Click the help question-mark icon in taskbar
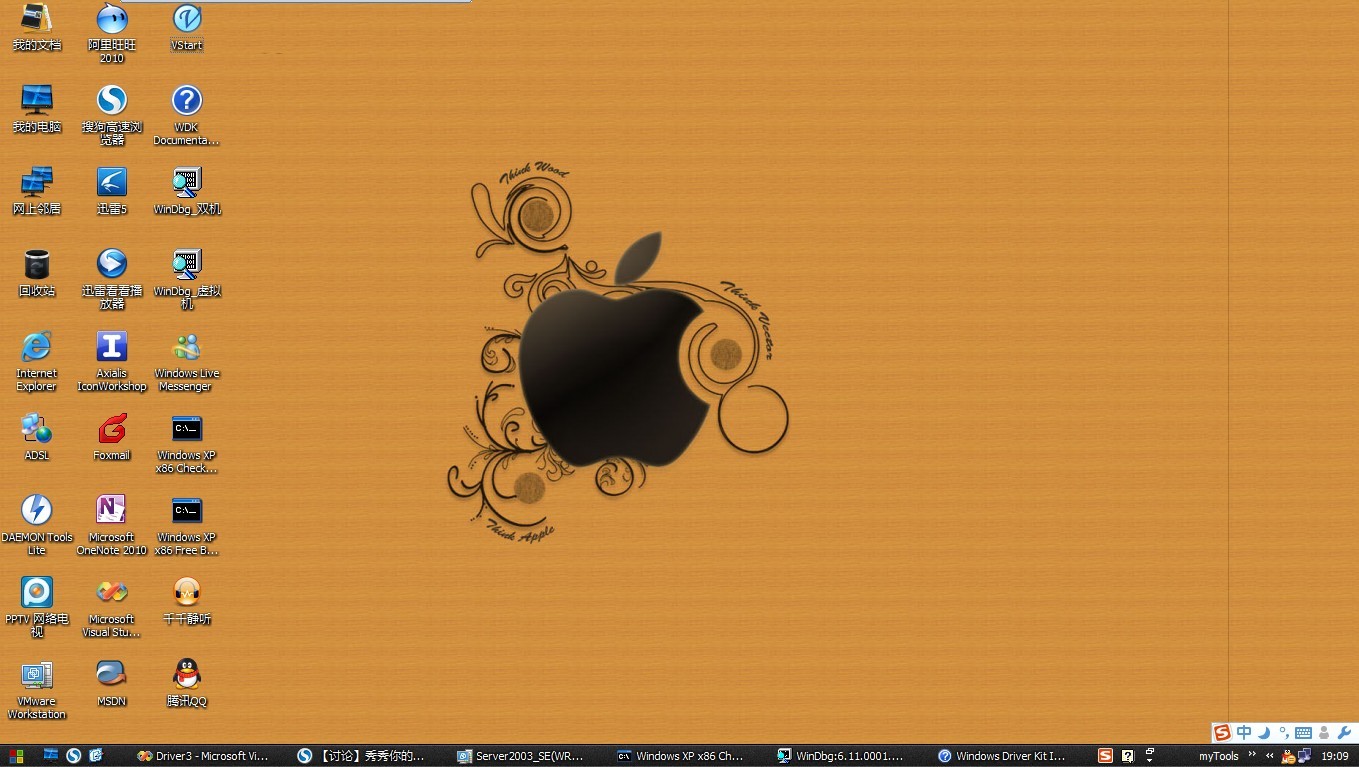The height and width of the screenshot is (767, 1359). click(x=1128, y=756)
